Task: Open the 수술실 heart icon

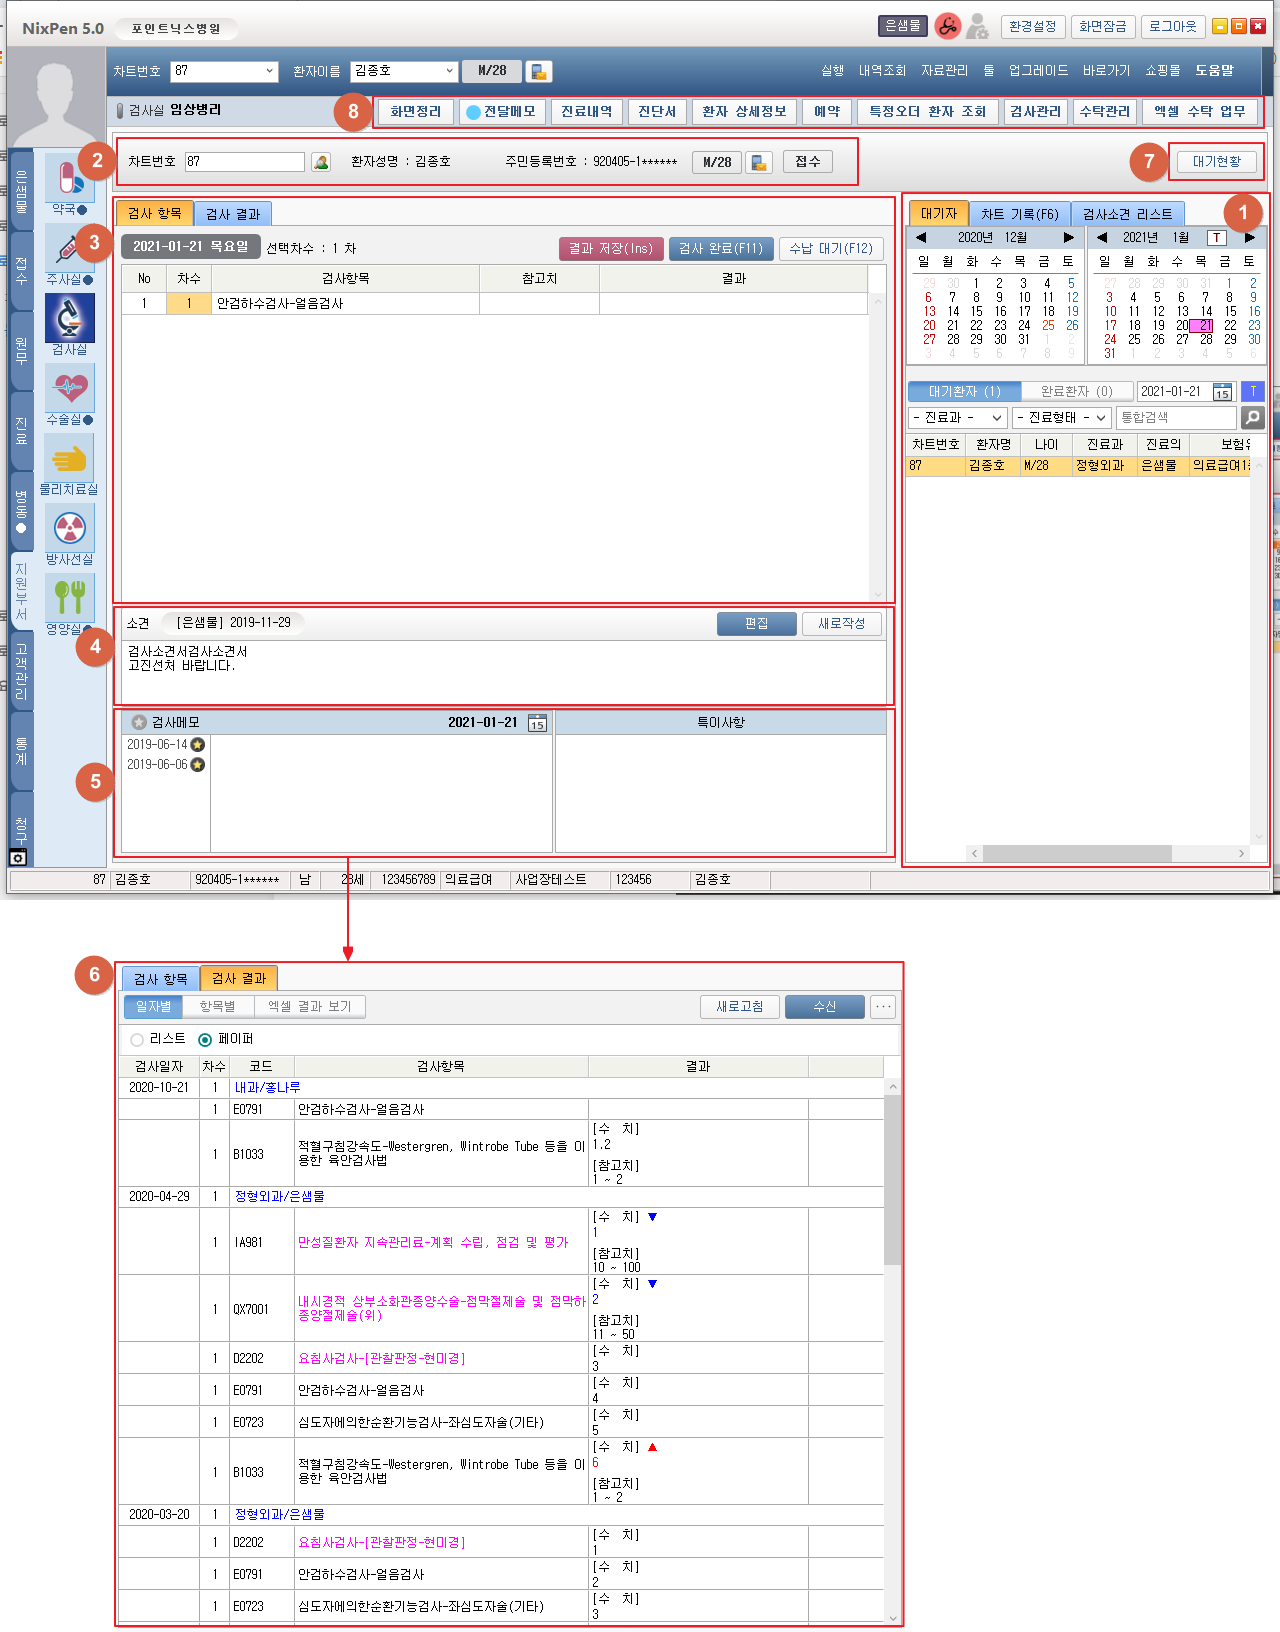Action: coord(69,388)
